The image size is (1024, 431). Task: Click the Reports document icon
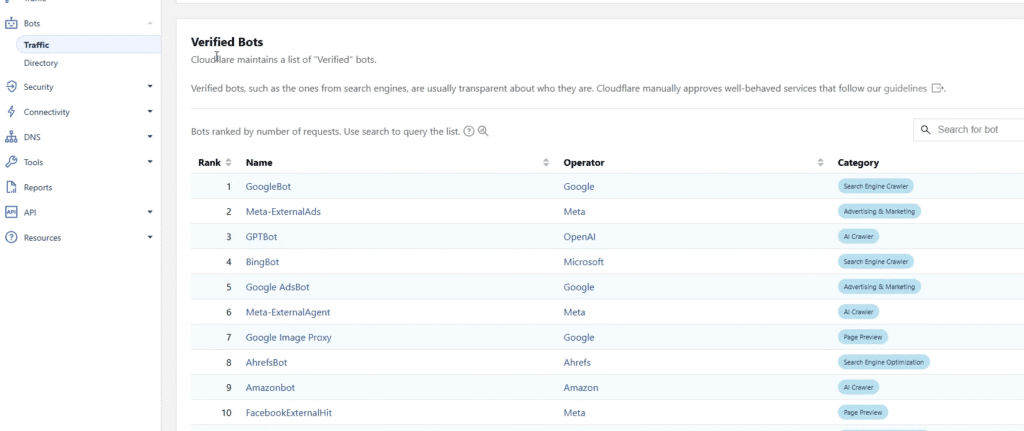pos(11,187)
